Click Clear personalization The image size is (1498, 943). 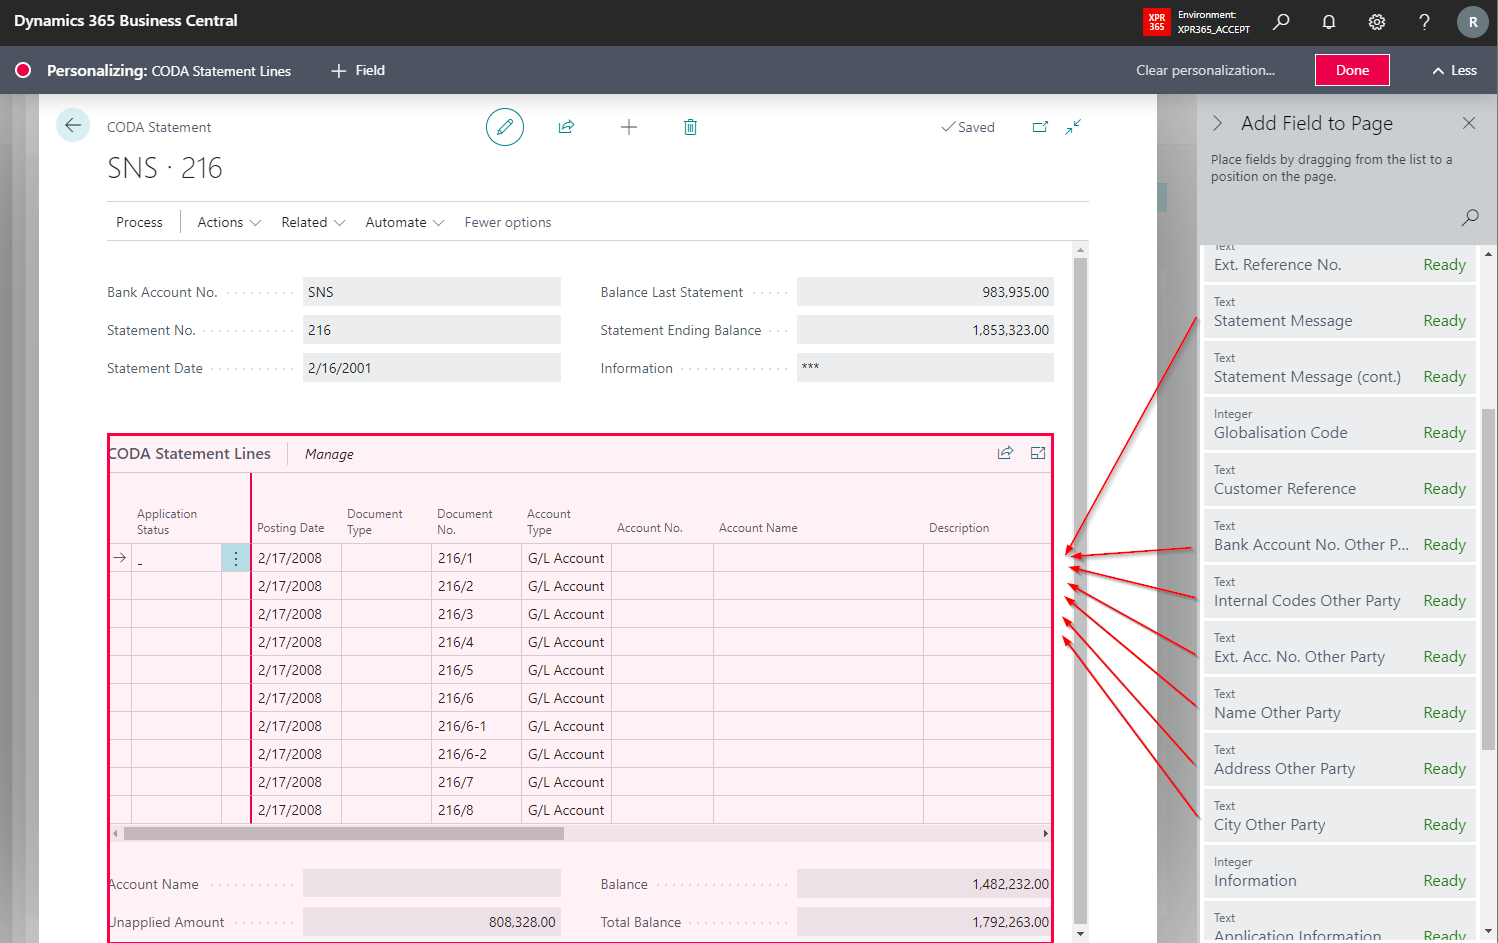[x=1205, y=70]
